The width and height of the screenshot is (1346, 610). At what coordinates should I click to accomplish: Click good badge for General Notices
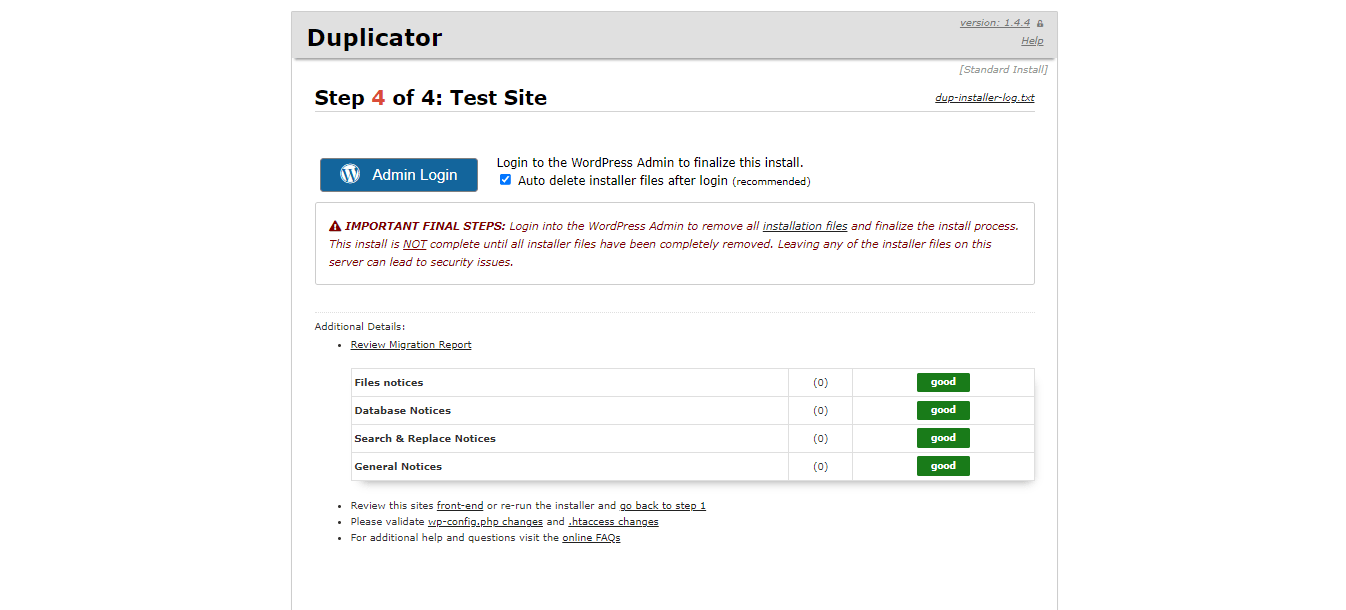point(943,466)
